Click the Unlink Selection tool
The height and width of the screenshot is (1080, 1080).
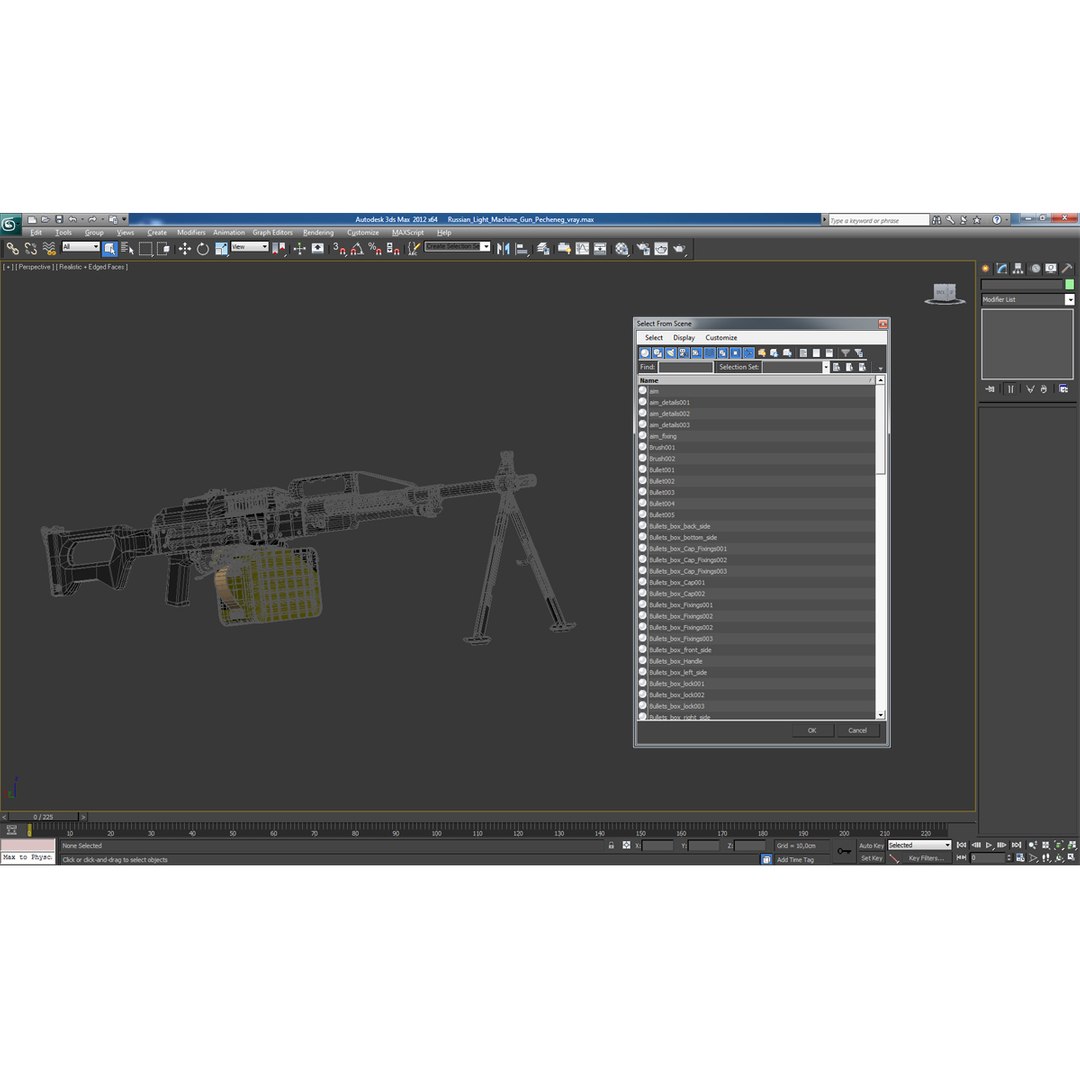[x=31, y=249]
